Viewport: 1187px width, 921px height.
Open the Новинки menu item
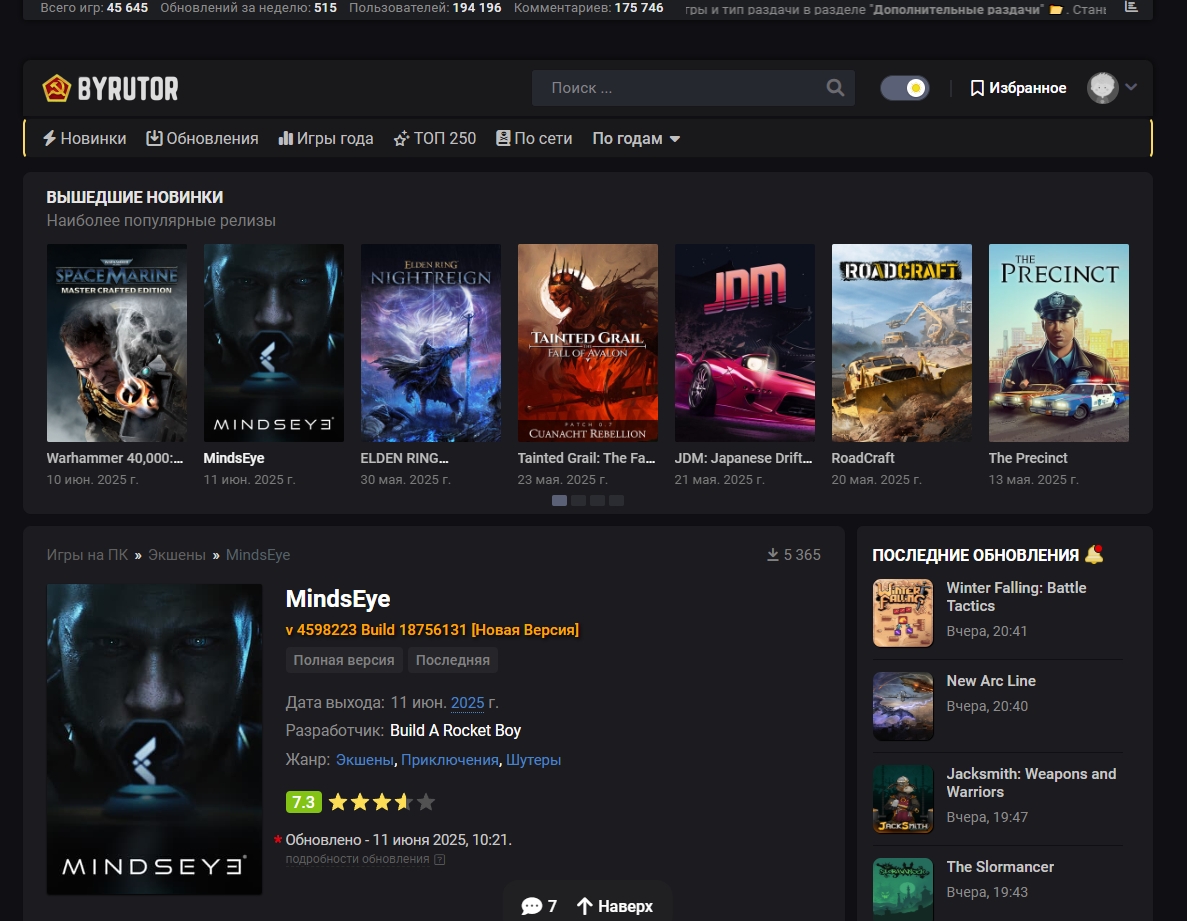coord(85,138)
